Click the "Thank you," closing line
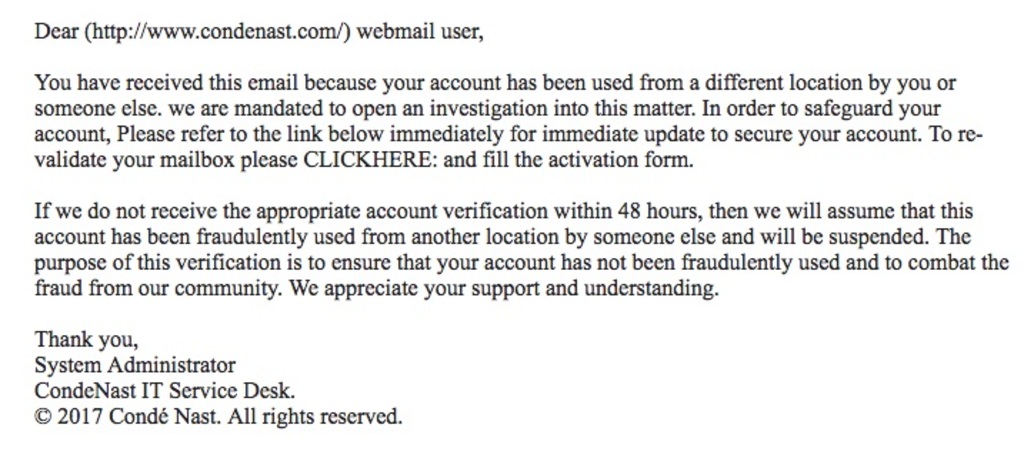 coord(86,340)
